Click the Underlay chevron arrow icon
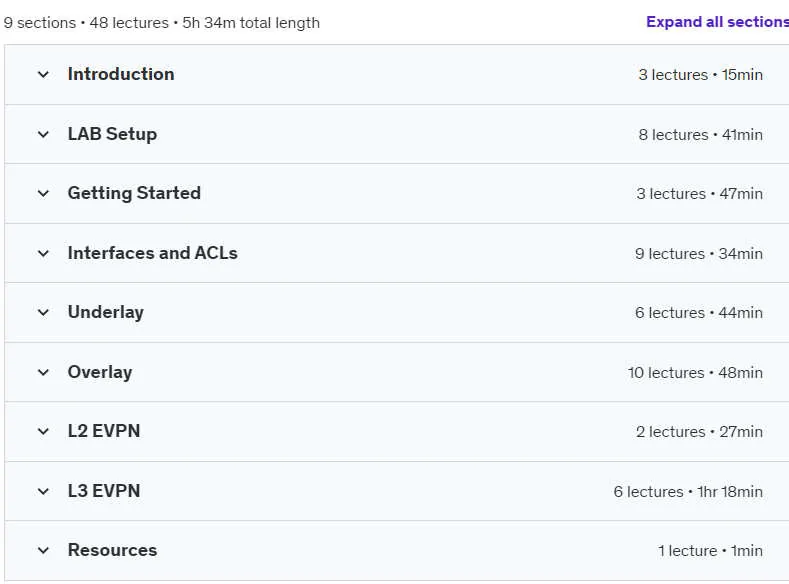 [x=43, y=312]
